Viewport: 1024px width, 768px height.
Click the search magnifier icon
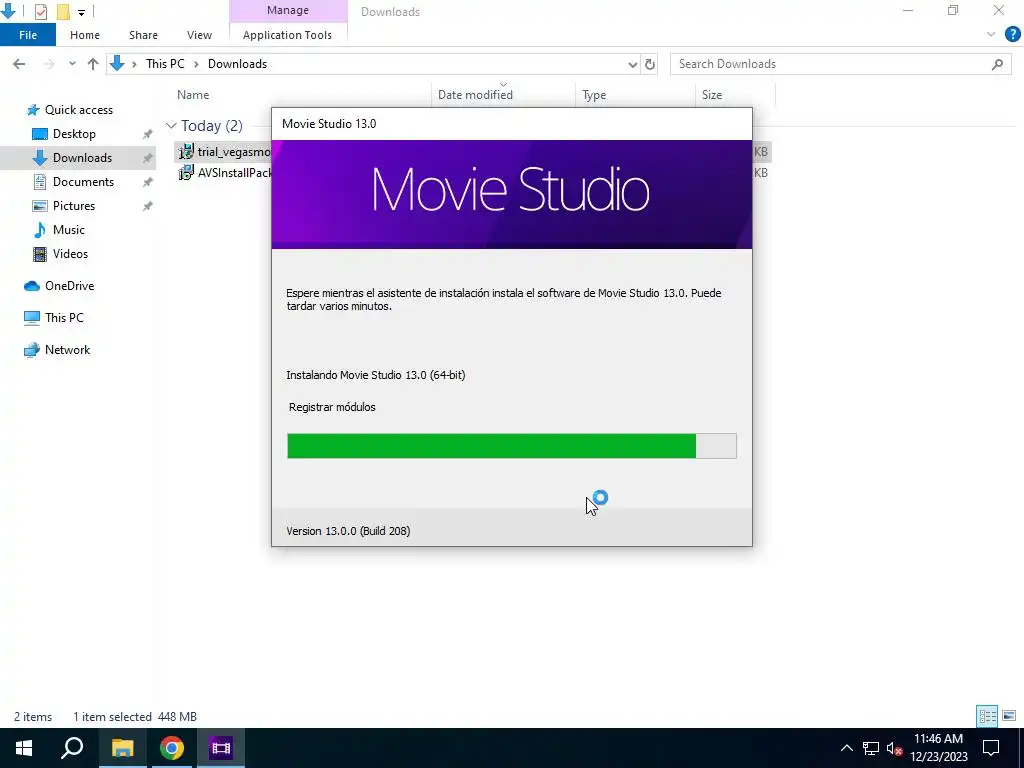997,64
